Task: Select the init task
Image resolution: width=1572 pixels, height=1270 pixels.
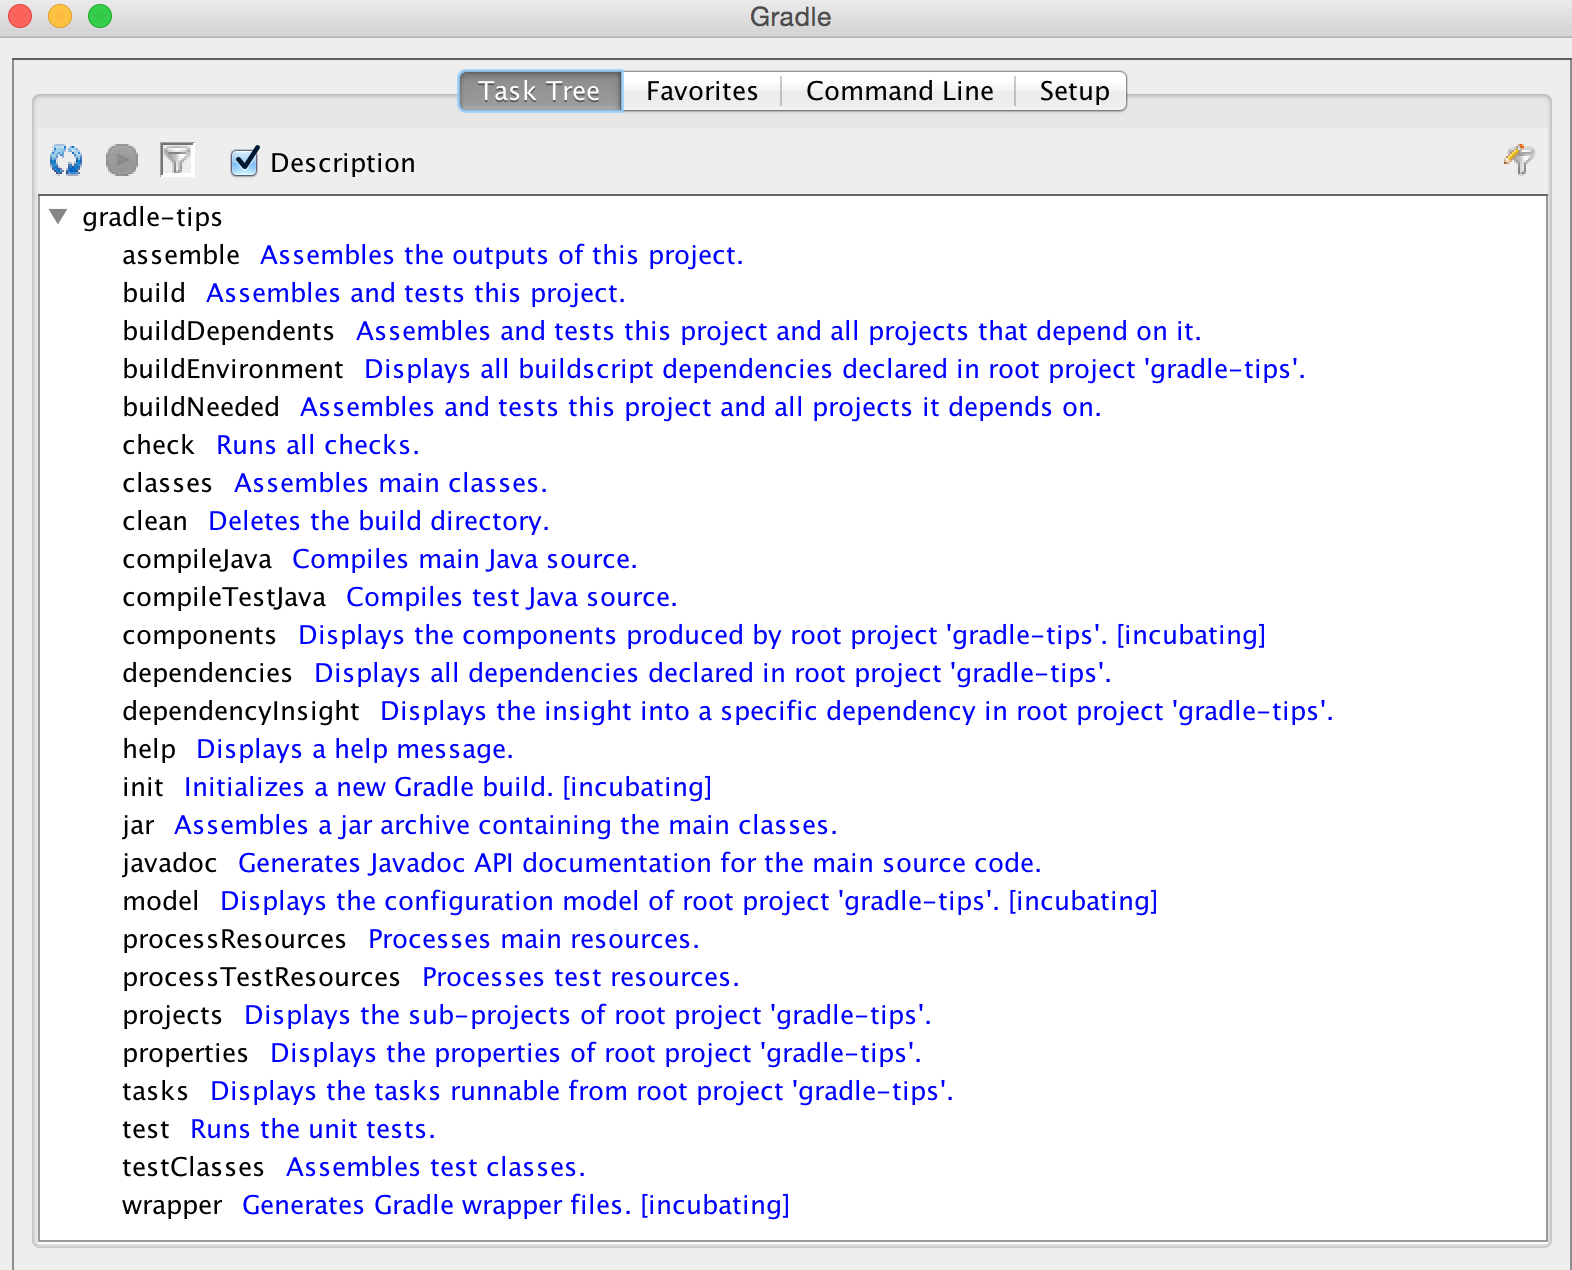Action: (x=416, y=787)
